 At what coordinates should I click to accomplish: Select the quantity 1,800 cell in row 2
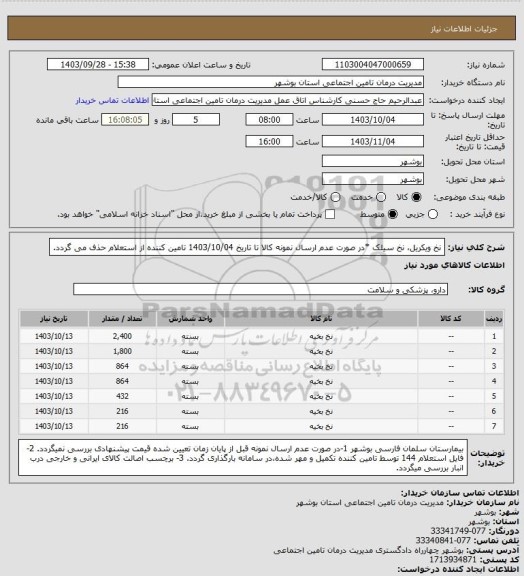(122, 351)
